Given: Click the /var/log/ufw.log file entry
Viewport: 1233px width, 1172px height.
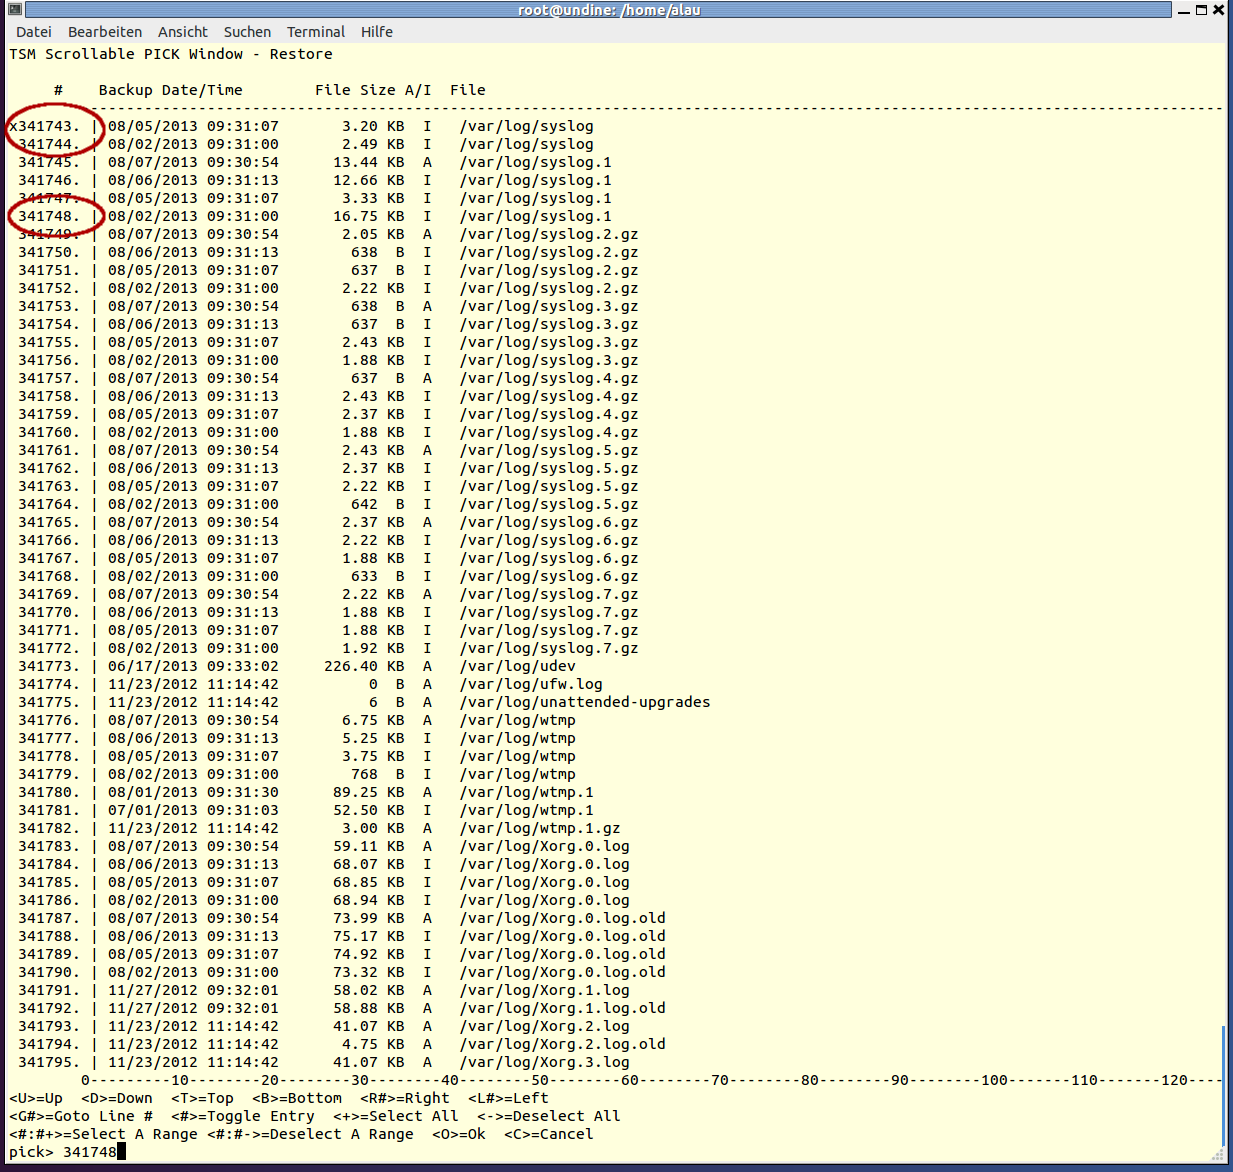Looking at the screenshot, I should click(530, 684).
